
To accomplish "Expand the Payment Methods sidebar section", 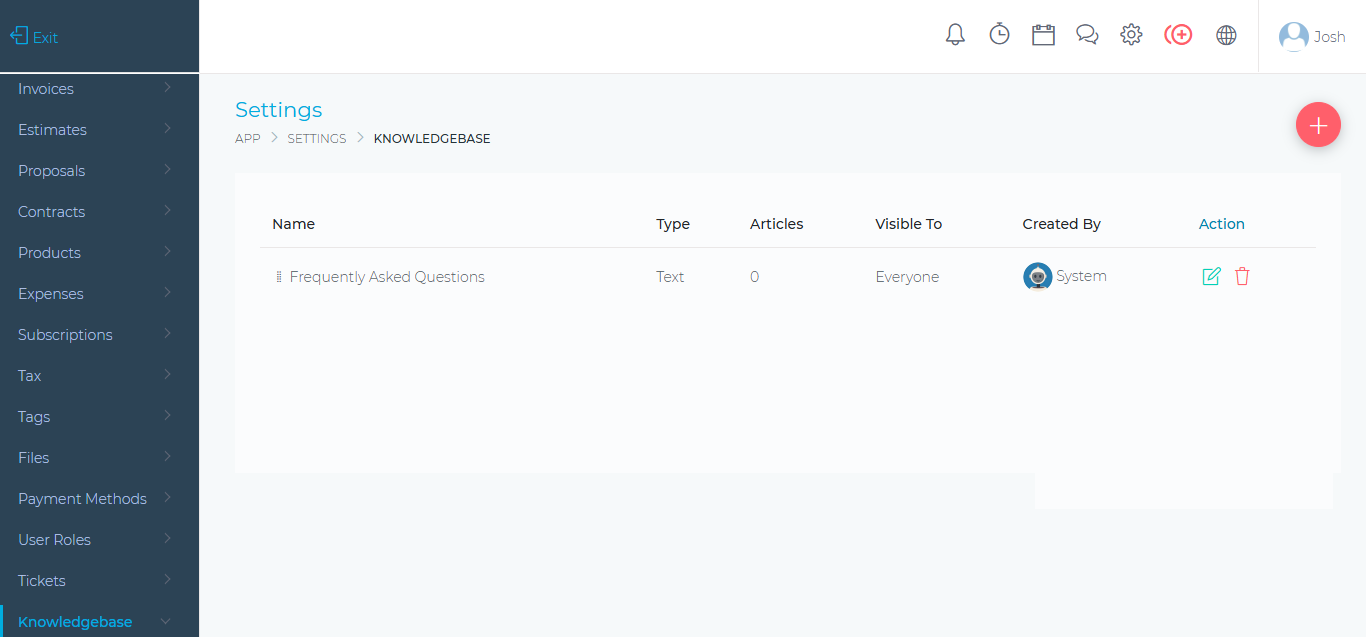I will (95, 499).
